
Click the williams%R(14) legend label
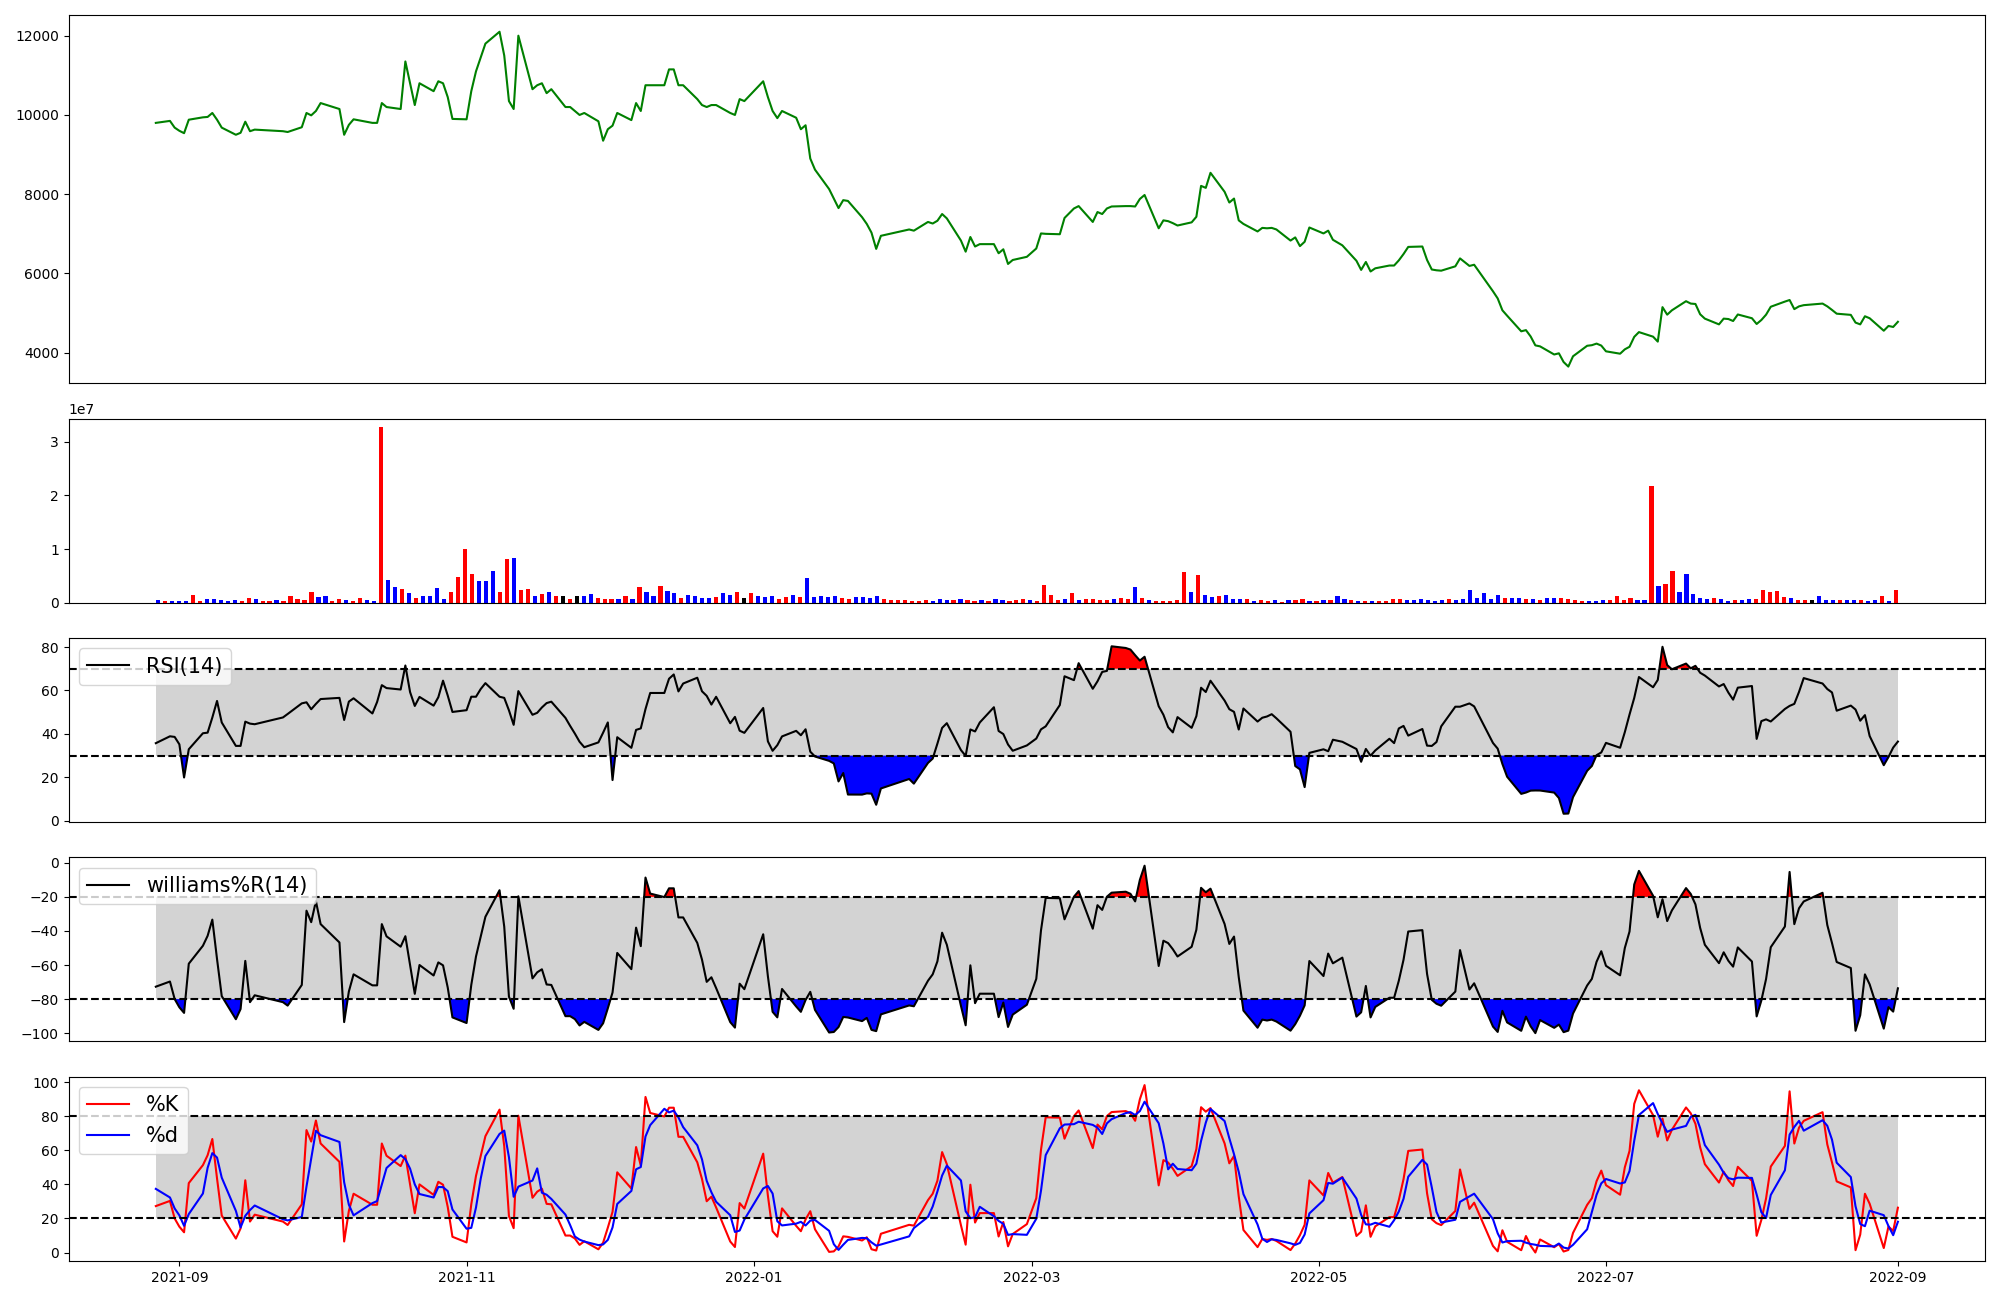226,885
